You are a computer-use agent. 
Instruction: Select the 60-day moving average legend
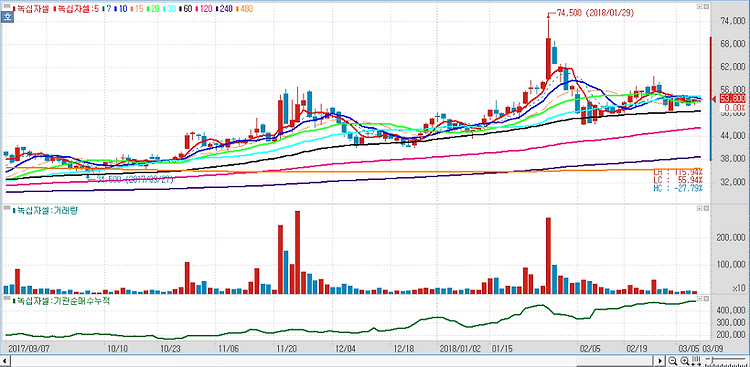click(186, 9)
